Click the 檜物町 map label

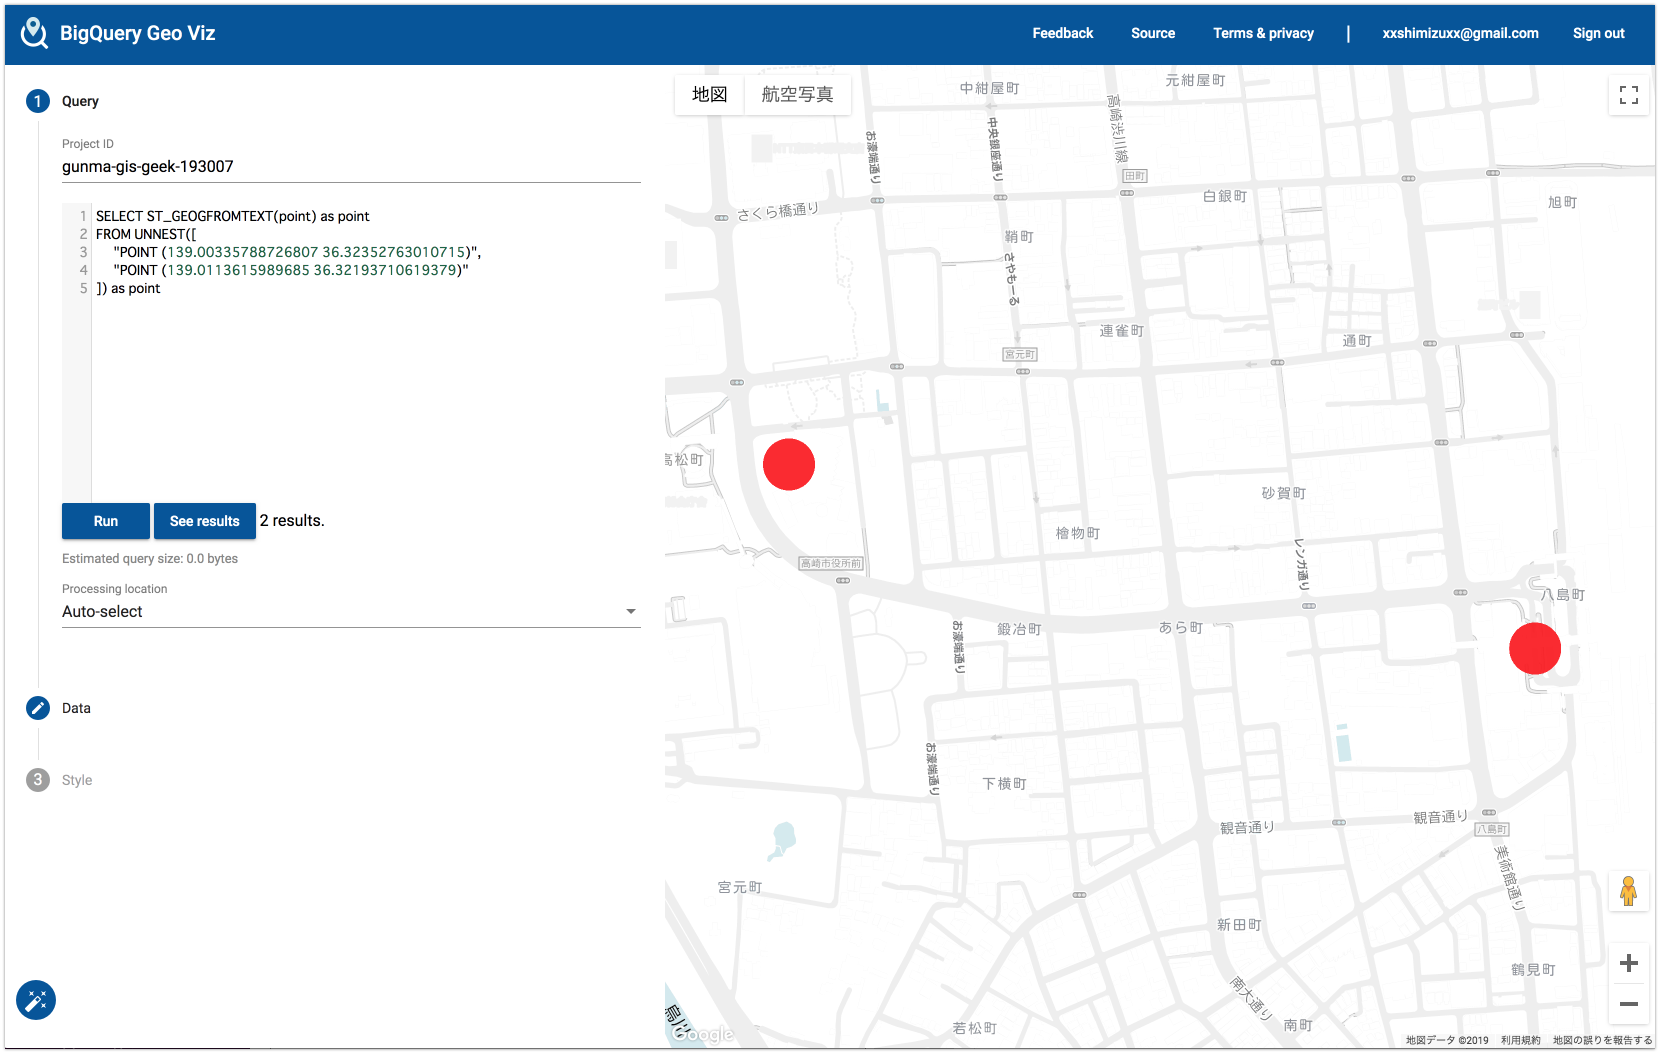[1078, 533]
